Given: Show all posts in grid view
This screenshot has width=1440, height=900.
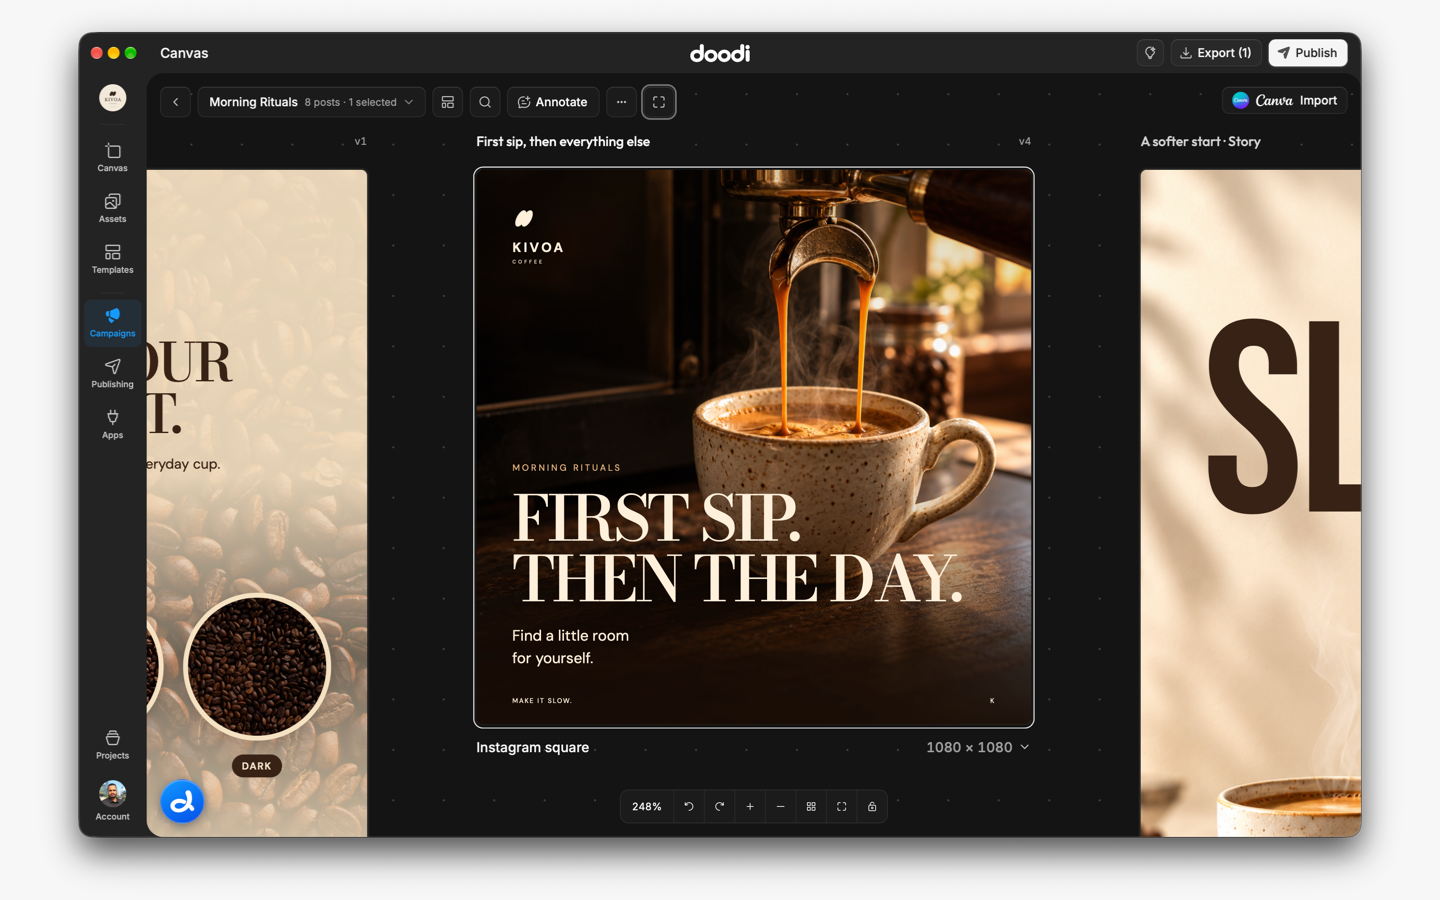Looking at the screenshot, I should [x=811, y=807].
